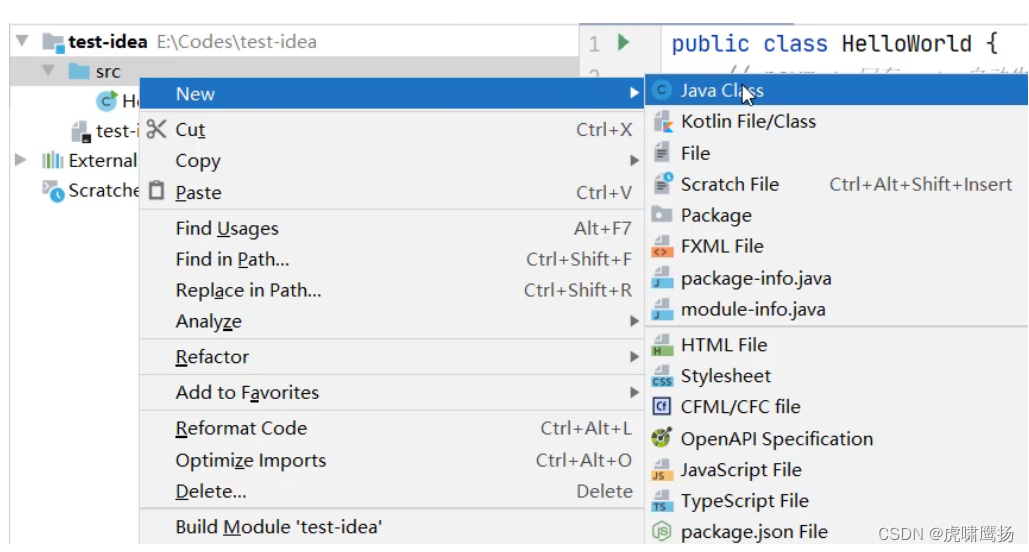Create a new HTML File
Screen dimensions: 1029x552
coord(837,345)
